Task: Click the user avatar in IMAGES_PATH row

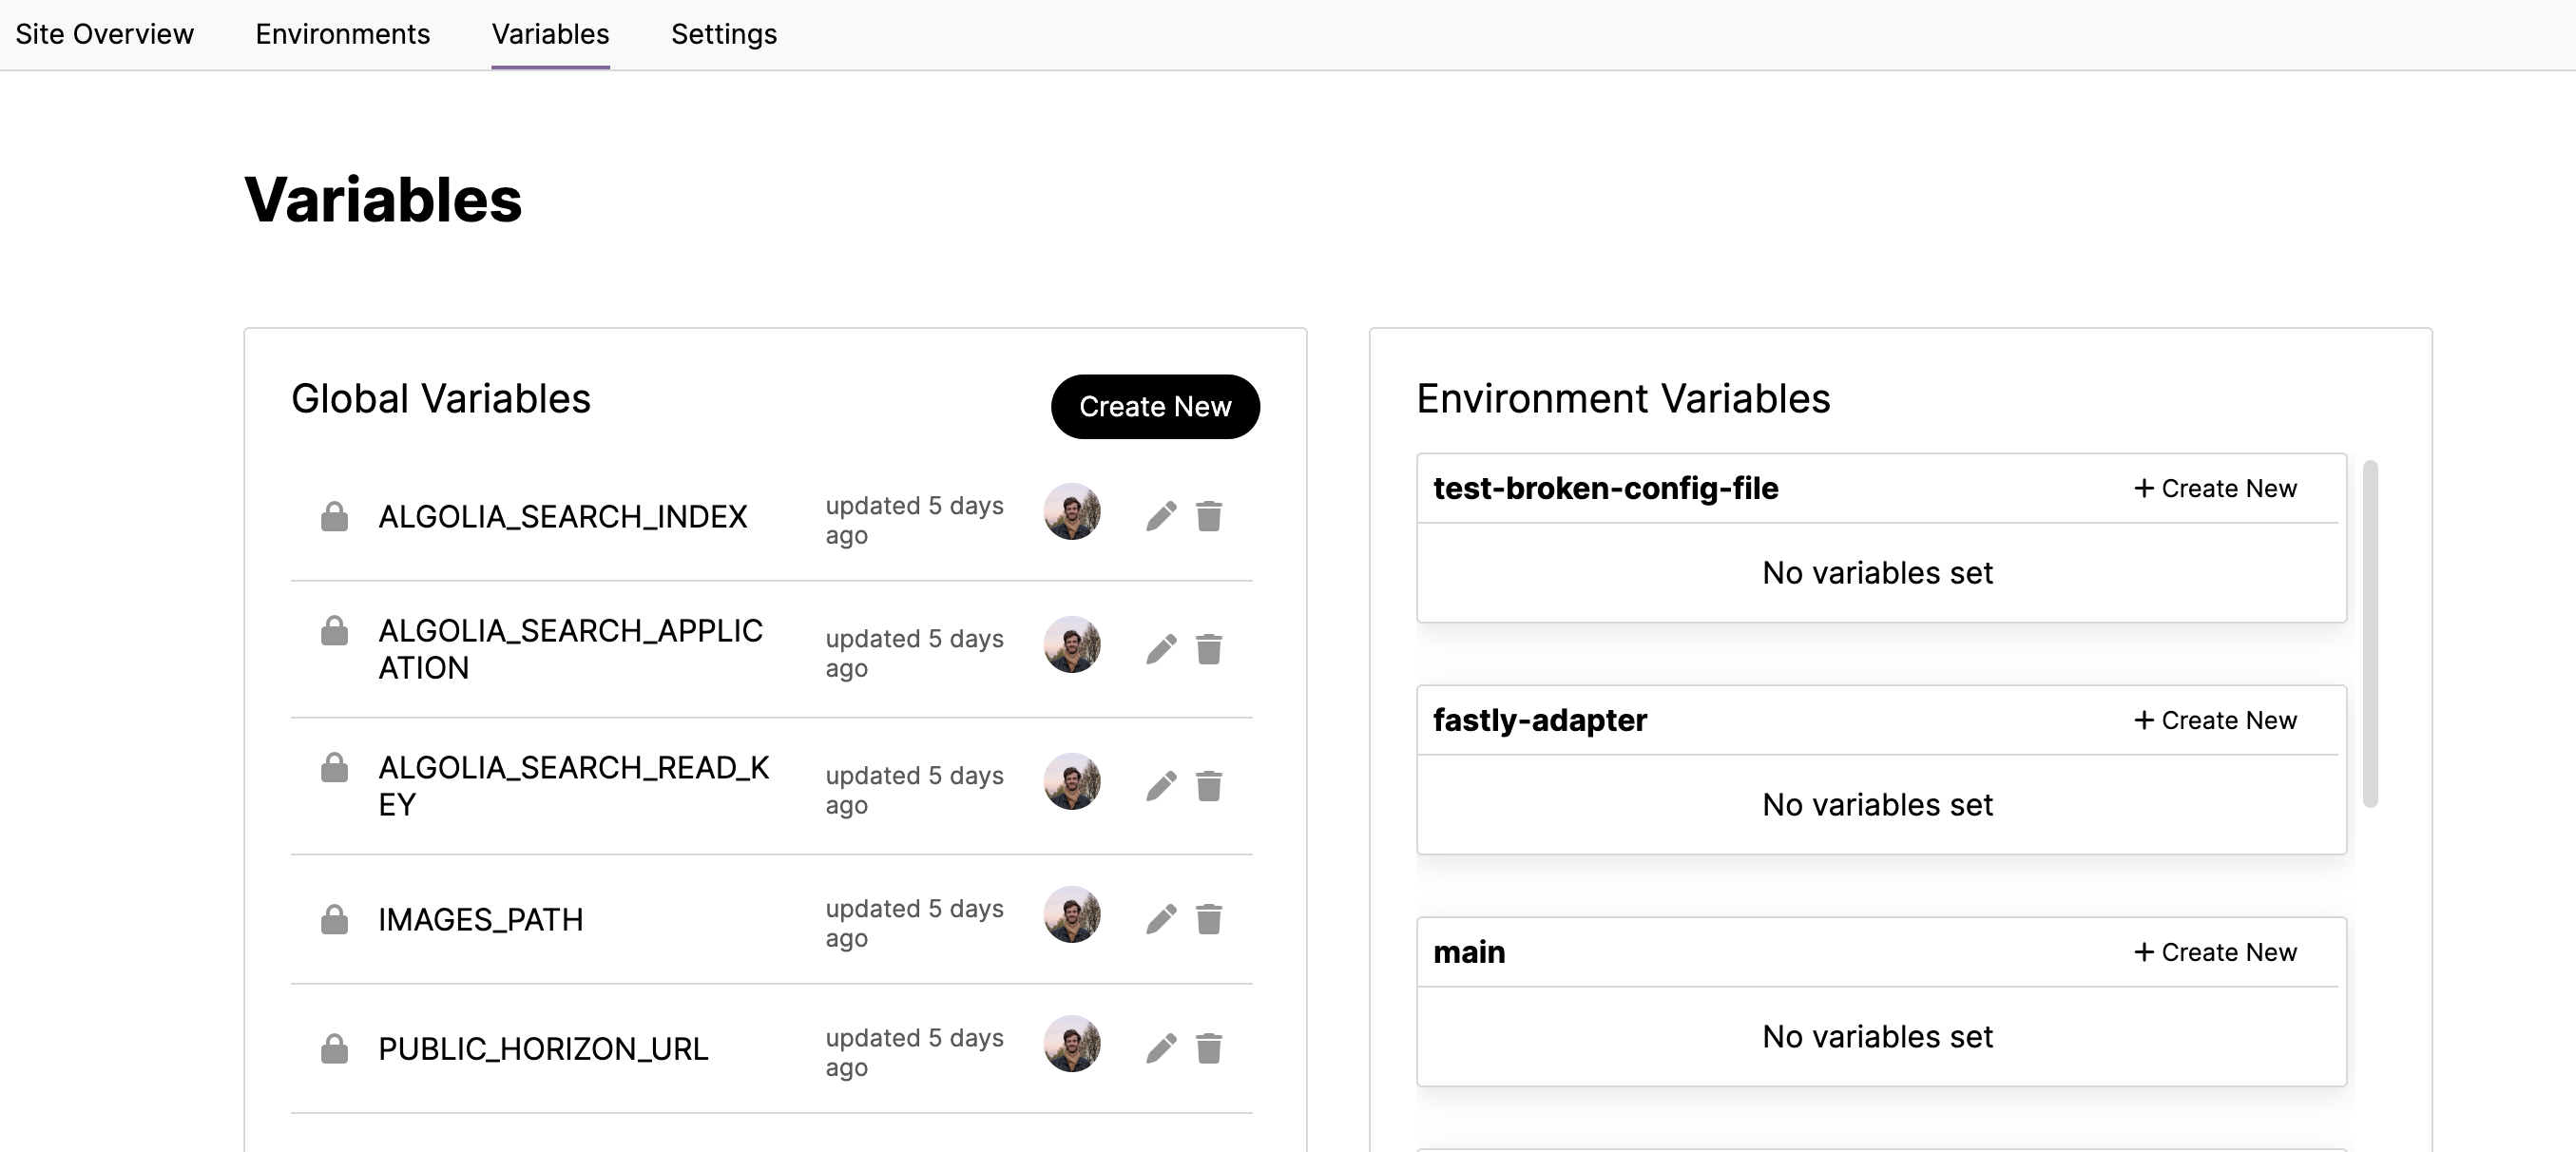Action: [1072, 915]
